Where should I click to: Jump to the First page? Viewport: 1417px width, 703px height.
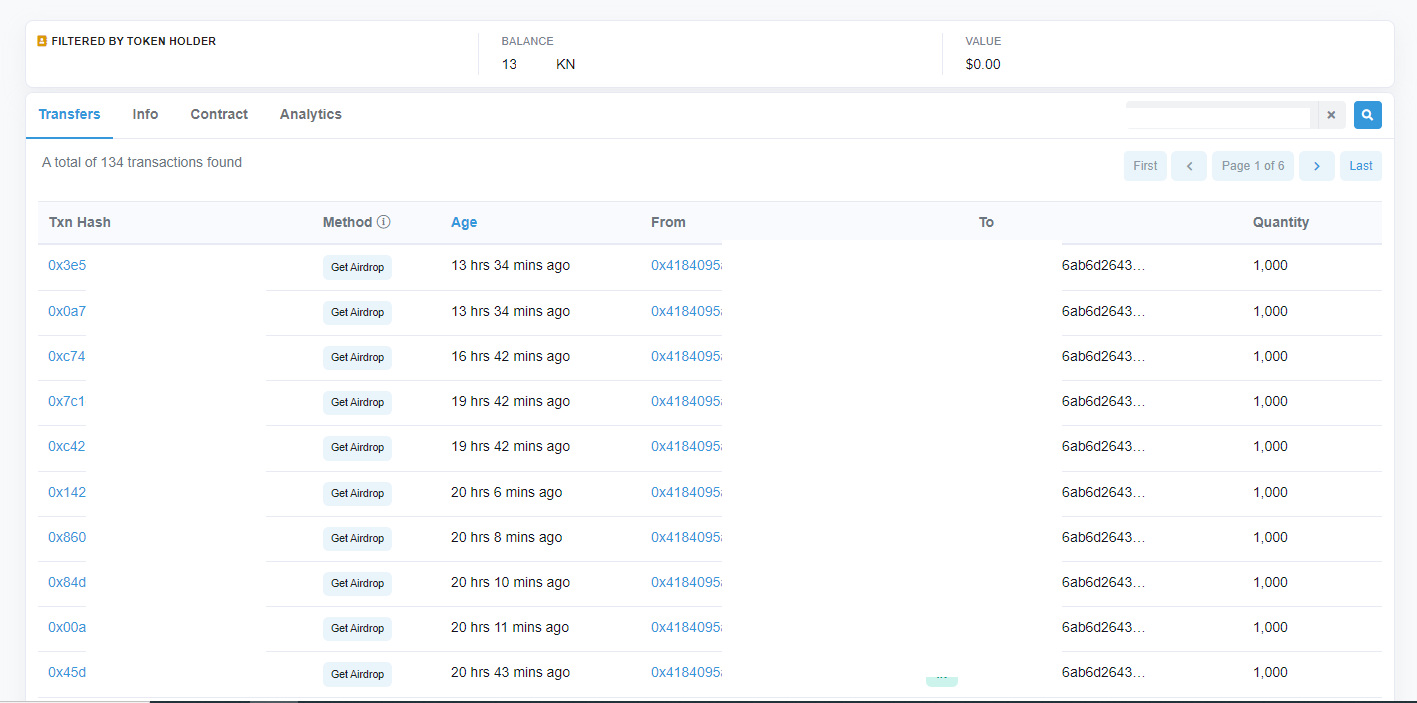pos(1145,166)
